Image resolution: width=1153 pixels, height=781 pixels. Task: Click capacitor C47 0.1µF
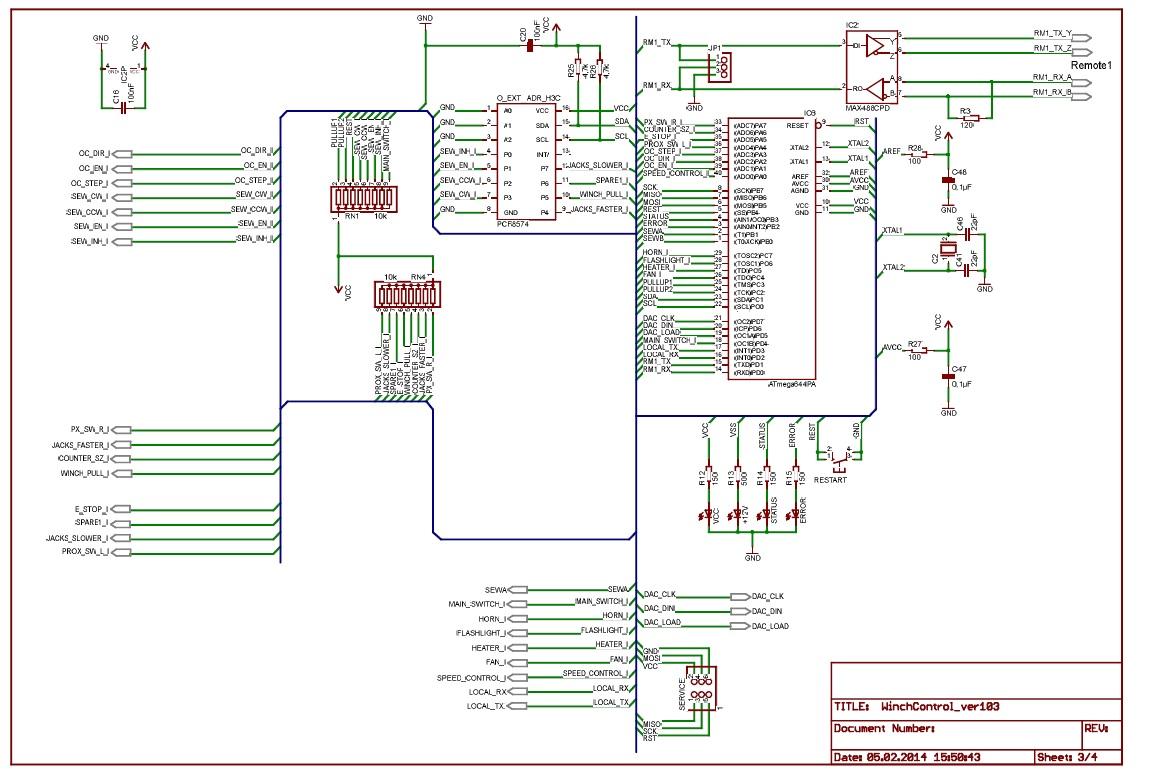949,377
